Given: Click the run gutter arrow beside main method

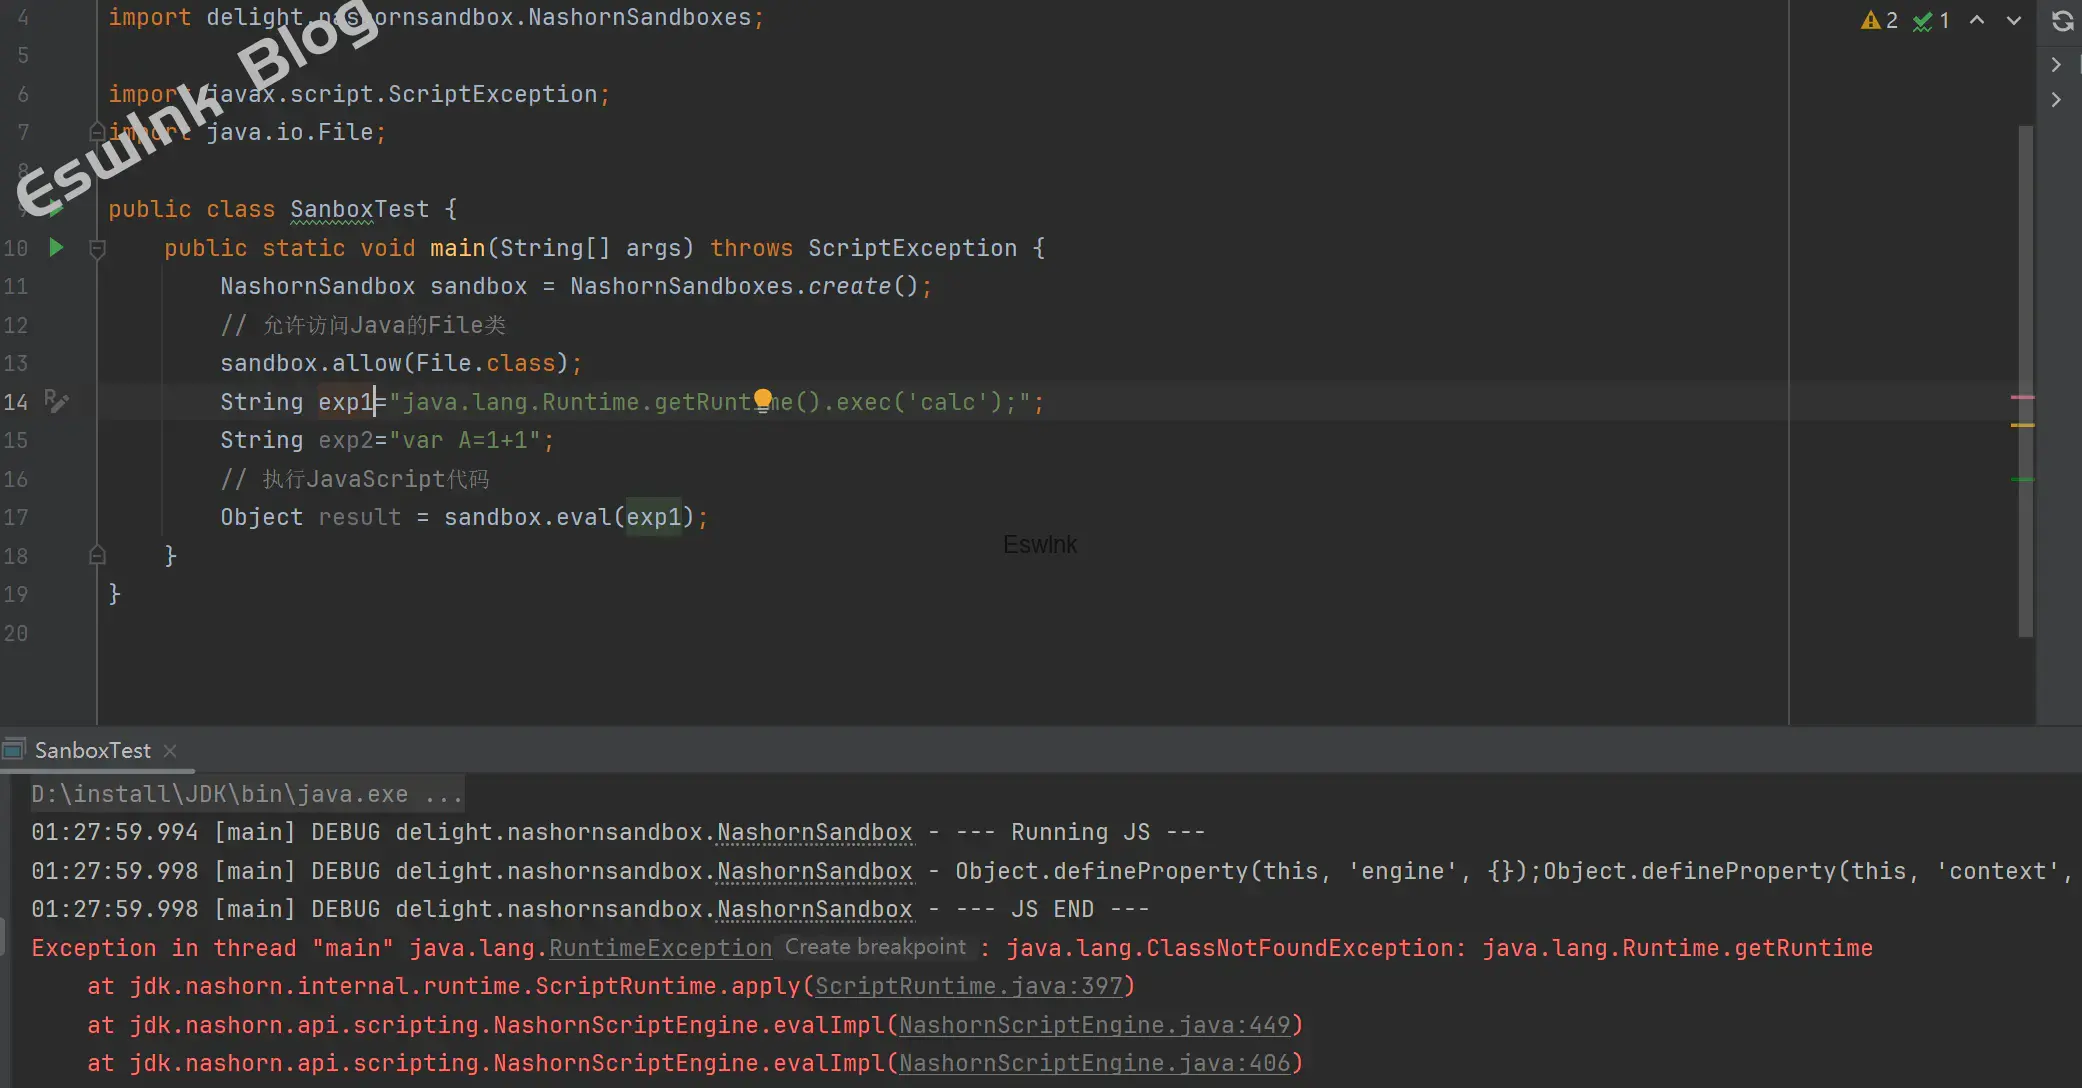Looking at the screenshot, I should click(x=57, y=248).
